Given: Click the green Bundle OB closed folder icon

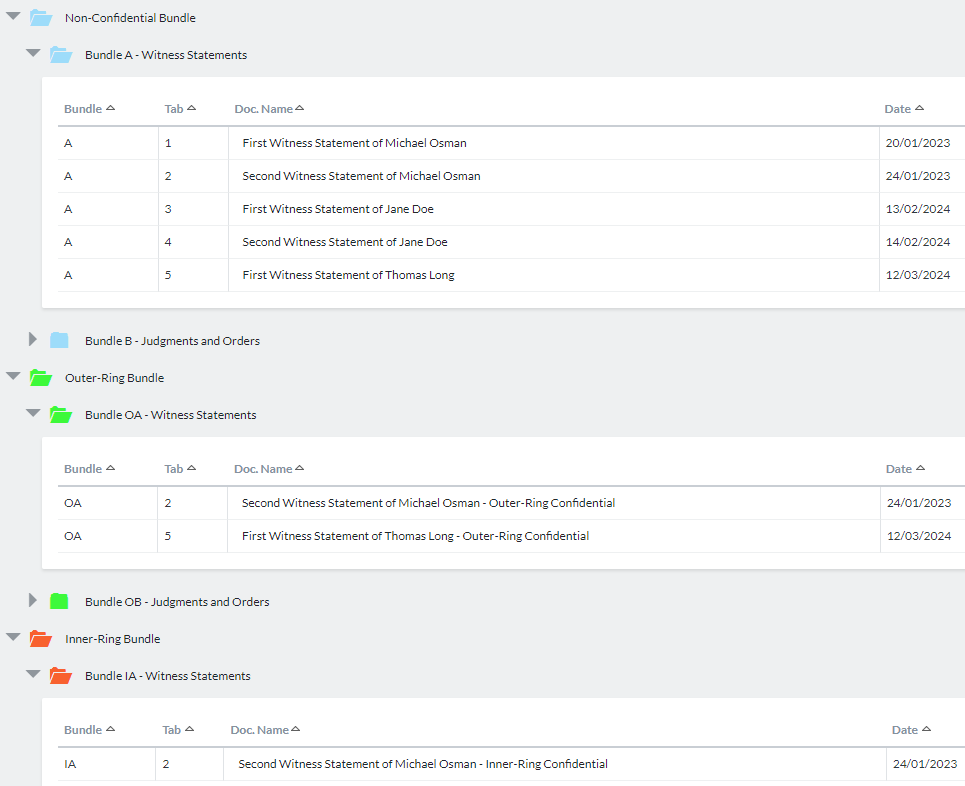Looking at the screenshot, I should (x=59, y=601).
